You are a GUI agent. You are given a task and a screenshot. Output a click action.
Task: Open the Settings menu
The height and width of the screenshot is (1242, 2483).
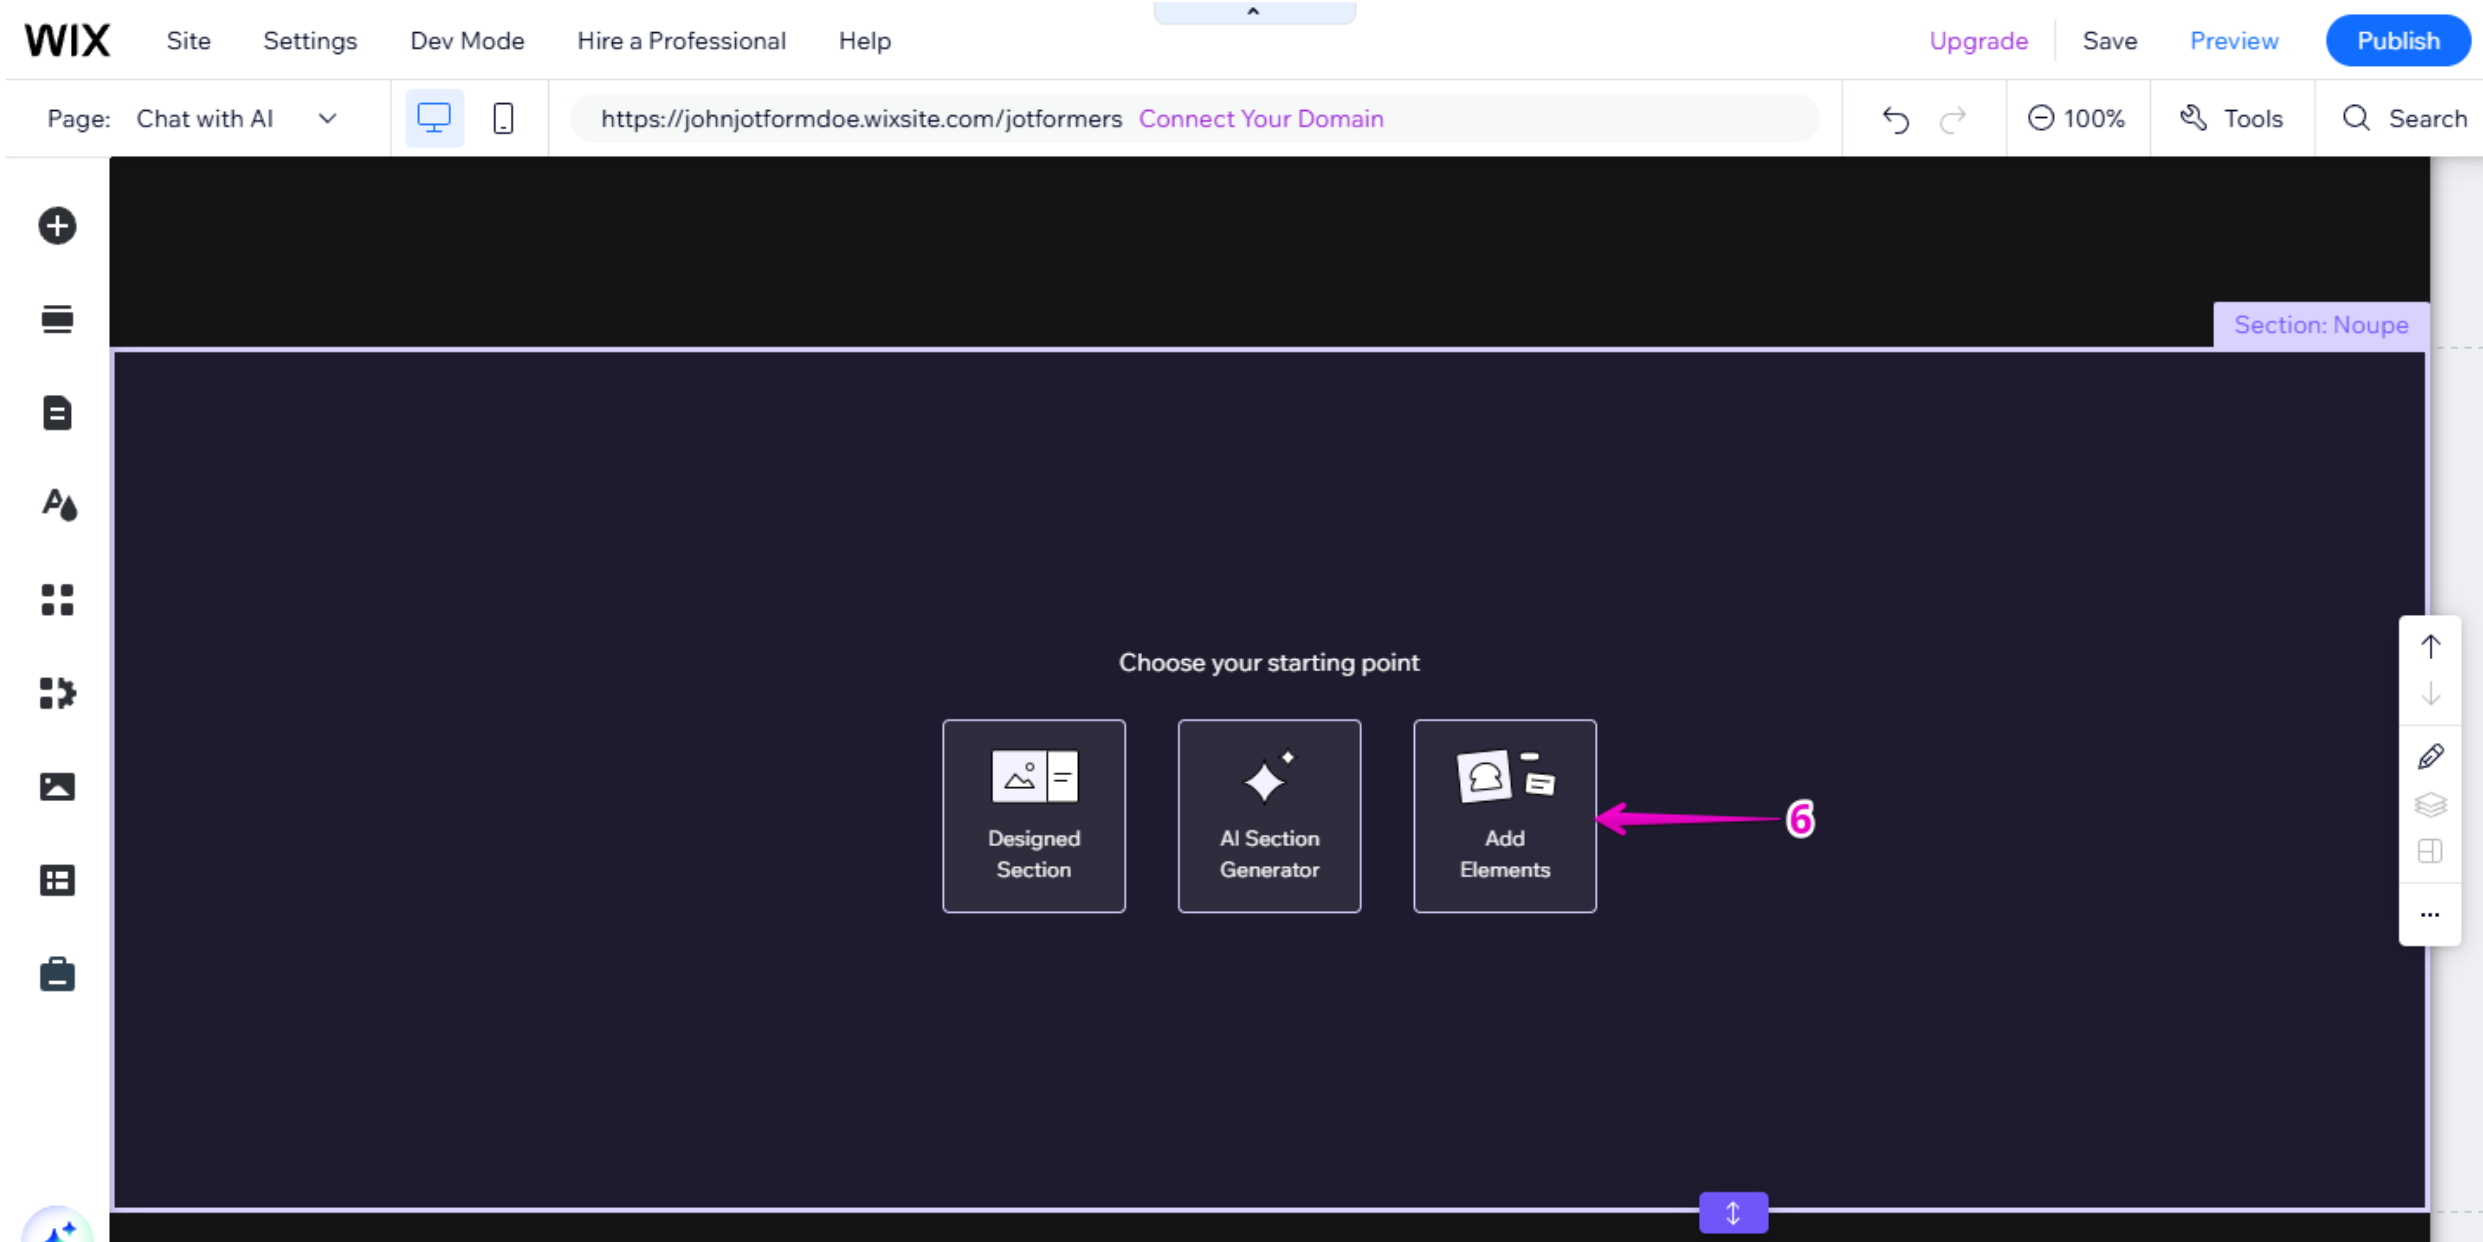(309, 40)
